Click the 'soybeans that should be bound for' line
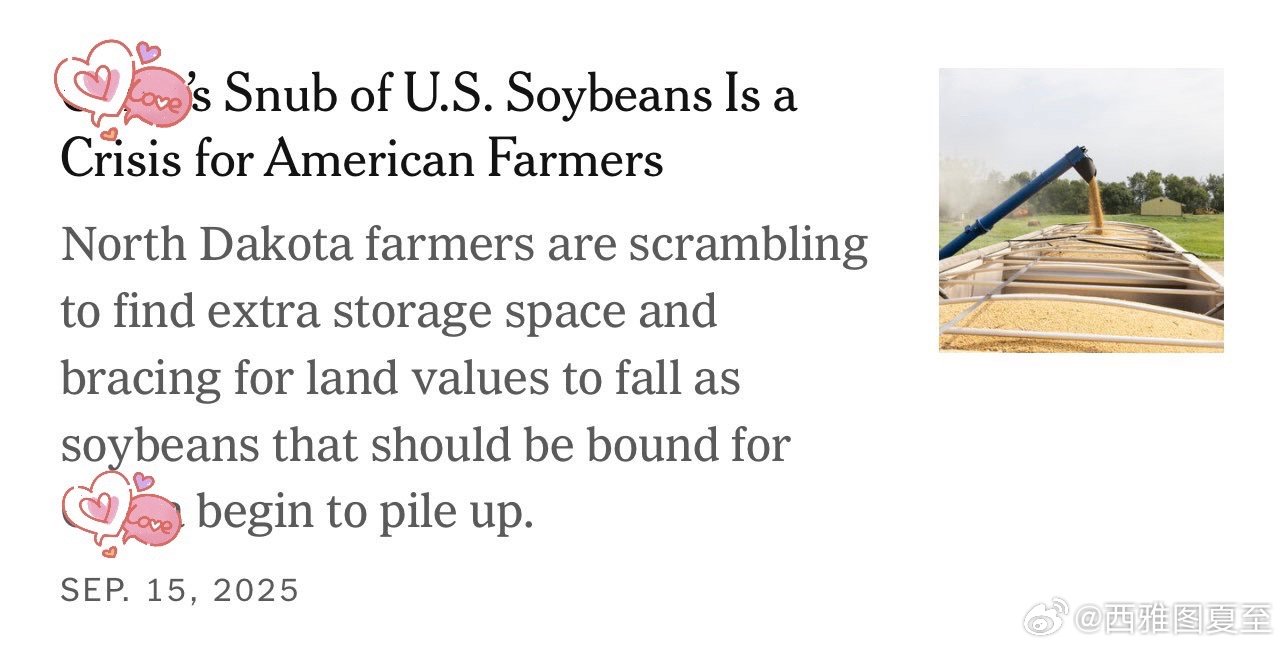The height and width of the screenshot is (649, 1284). (426, 447)
